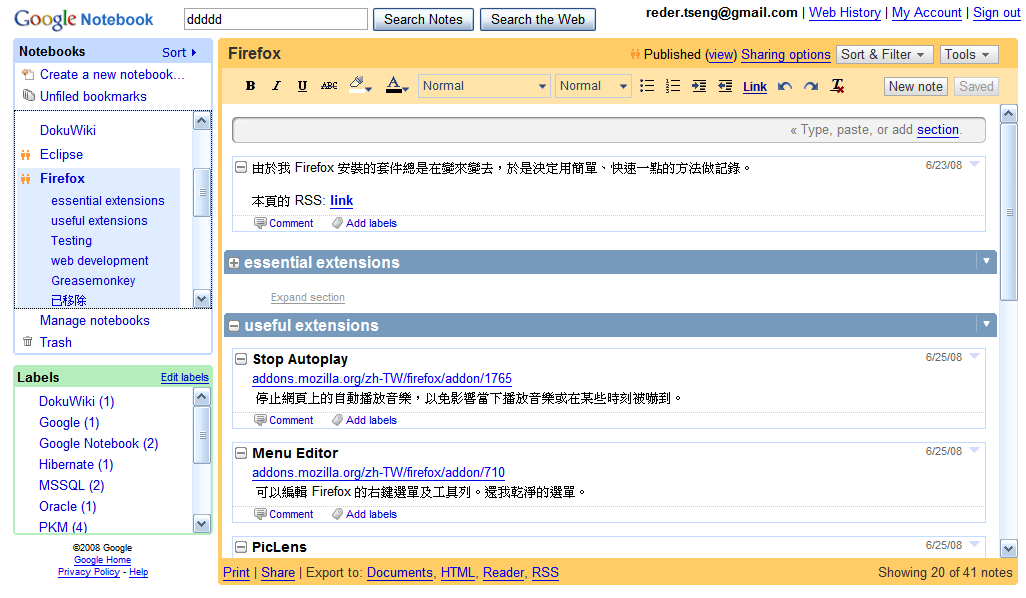The width and height of the screenshot is (1026, 598).
Task: Click the new note input field
Action: click(609, 130)
